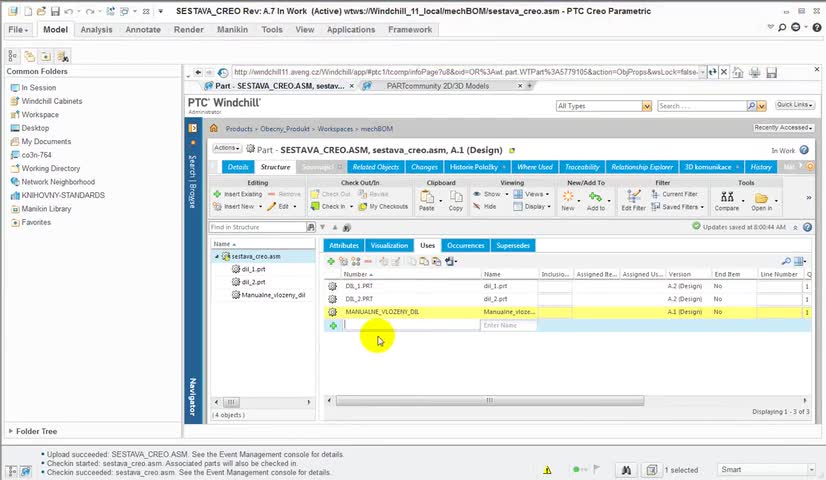Select the Favorites navigator icon
The image size is (826, 480).
[46, 56]
